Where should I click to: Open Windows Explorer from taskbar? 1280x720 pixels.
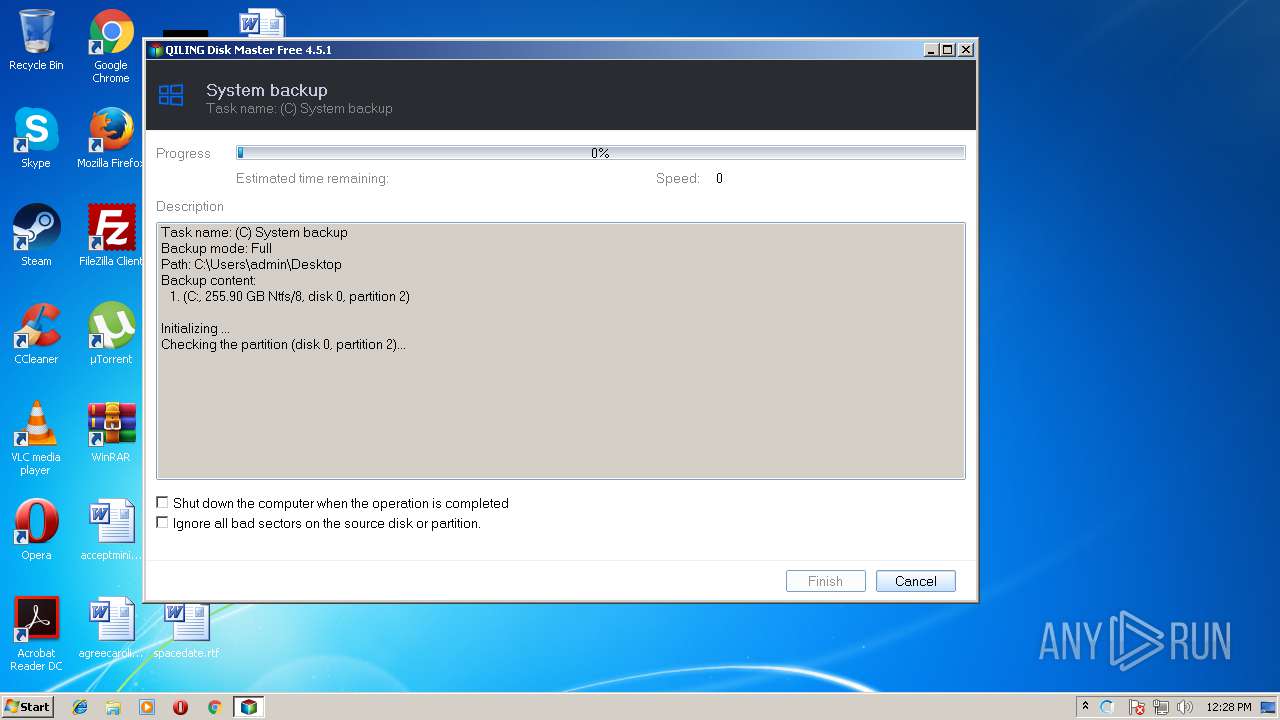click(113, 707)
